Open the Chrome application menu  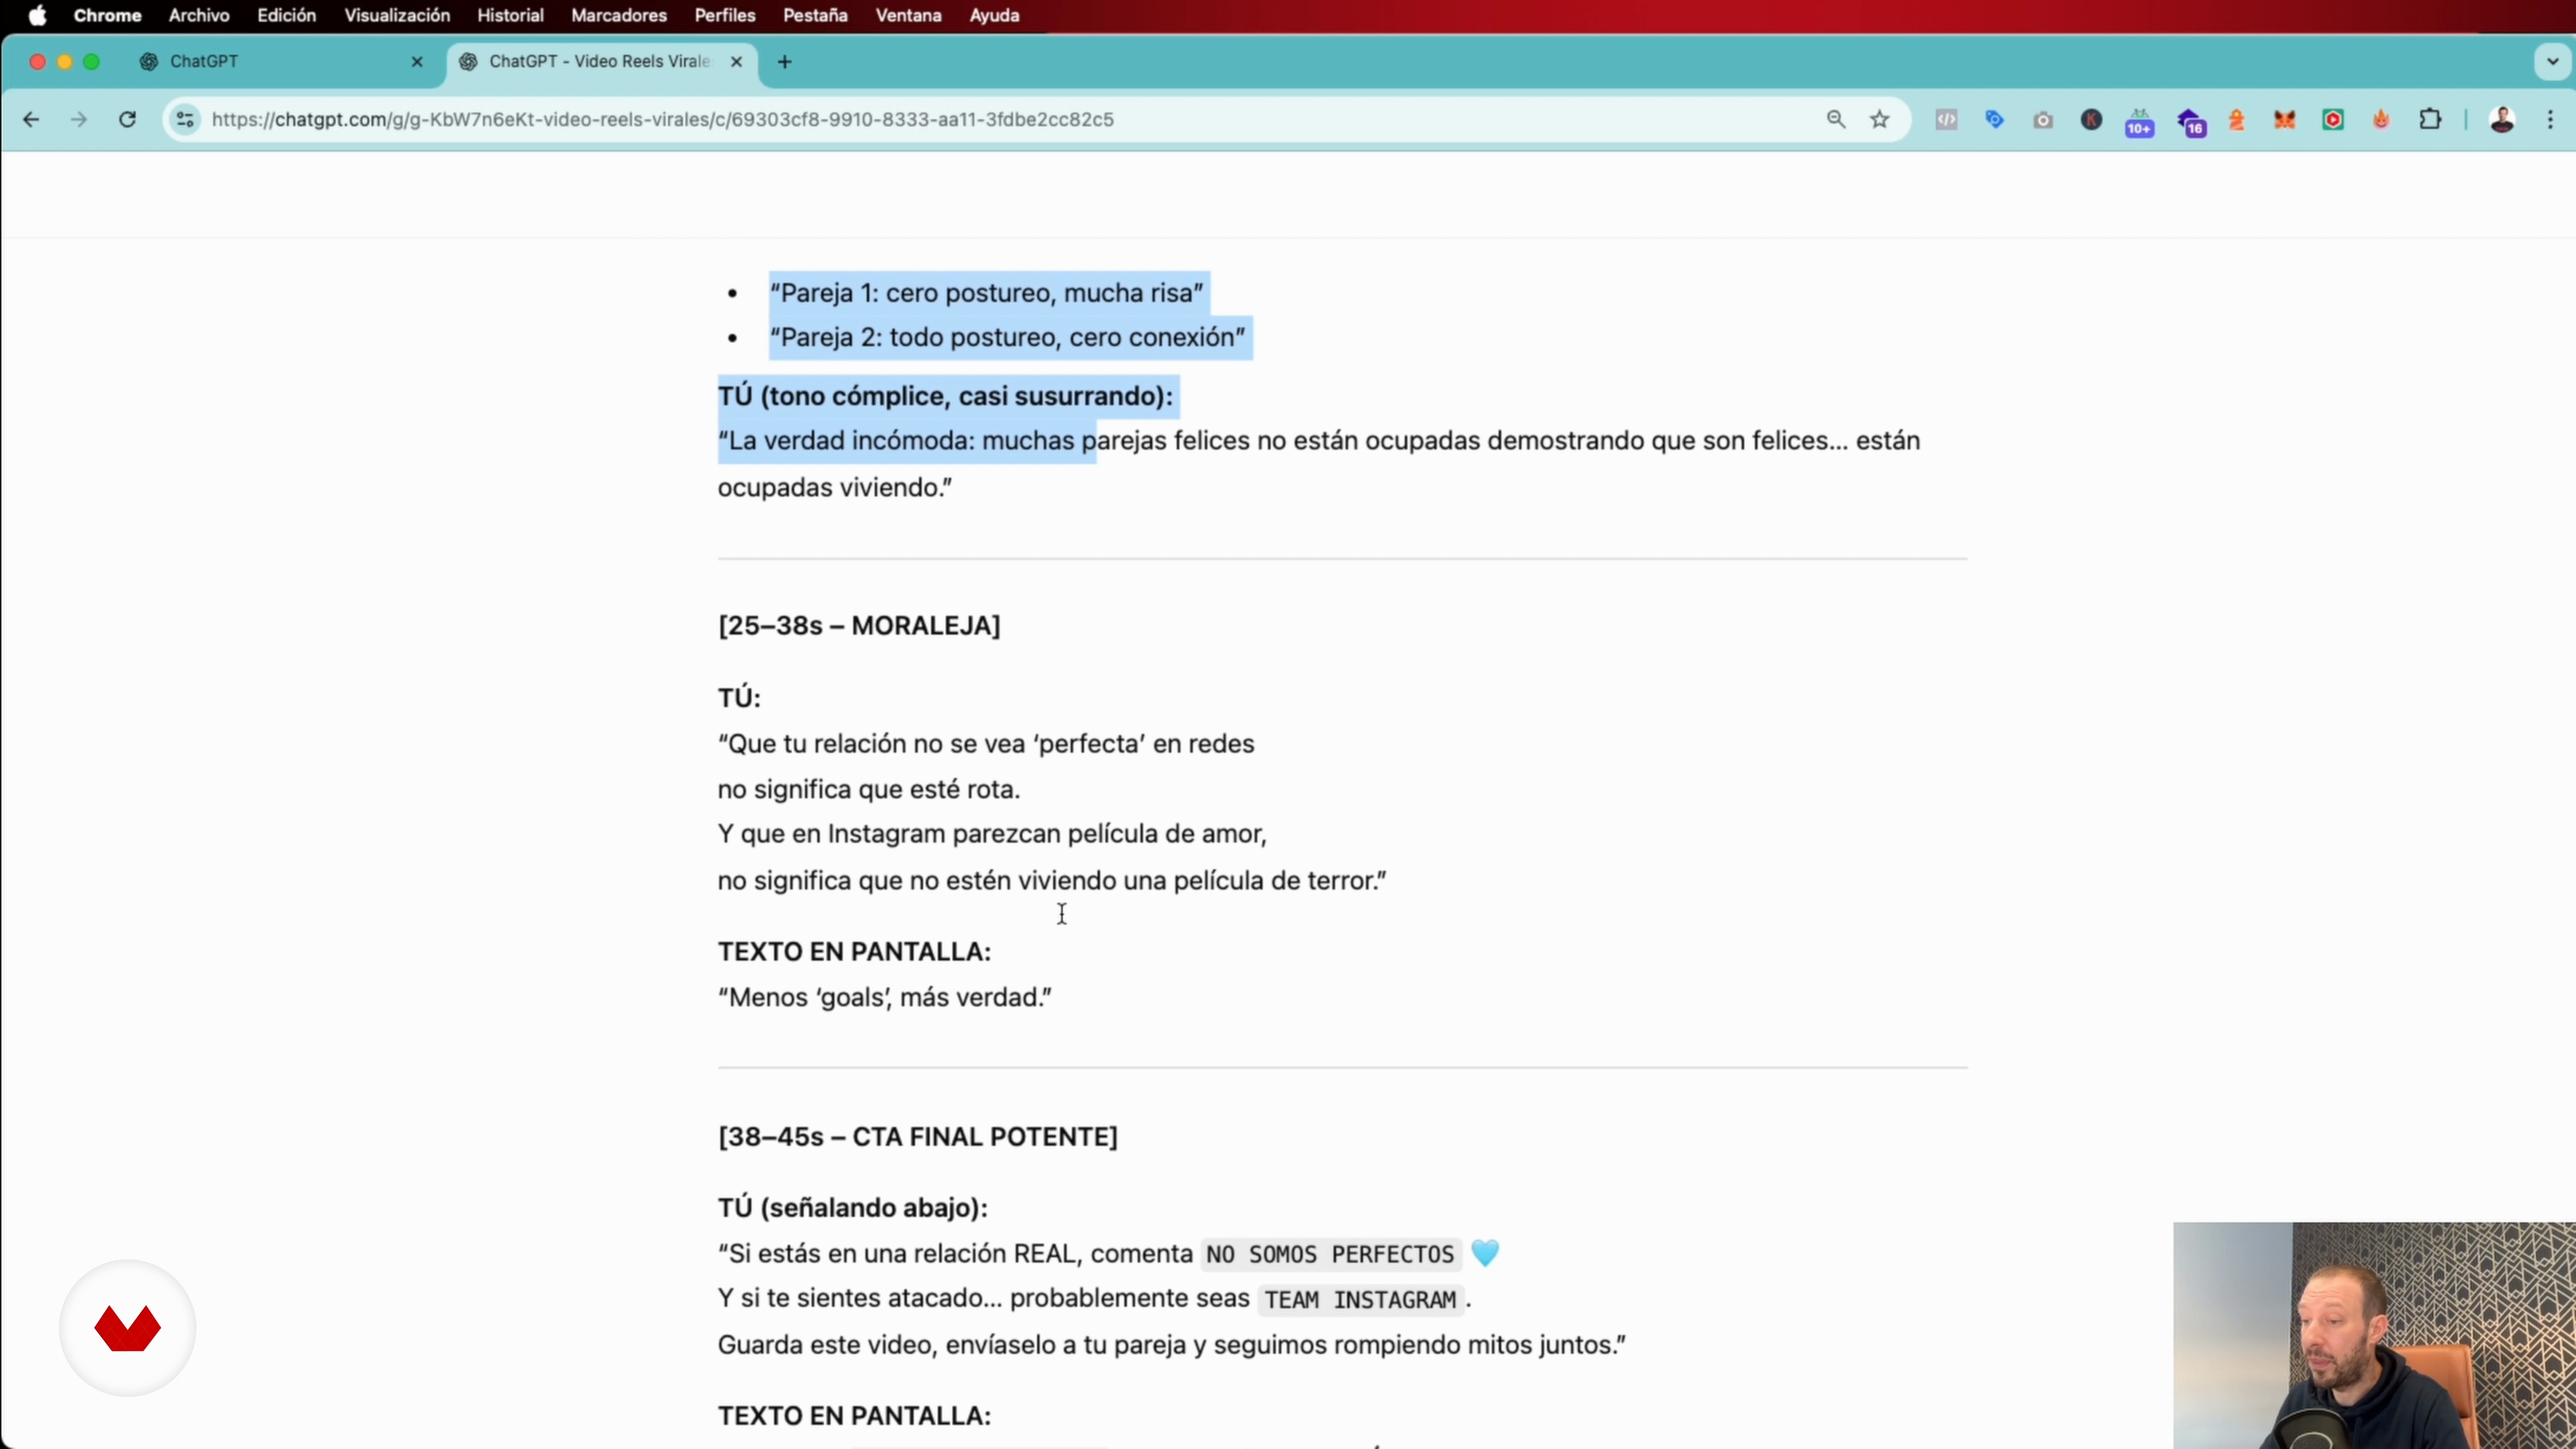pos(107,15)
